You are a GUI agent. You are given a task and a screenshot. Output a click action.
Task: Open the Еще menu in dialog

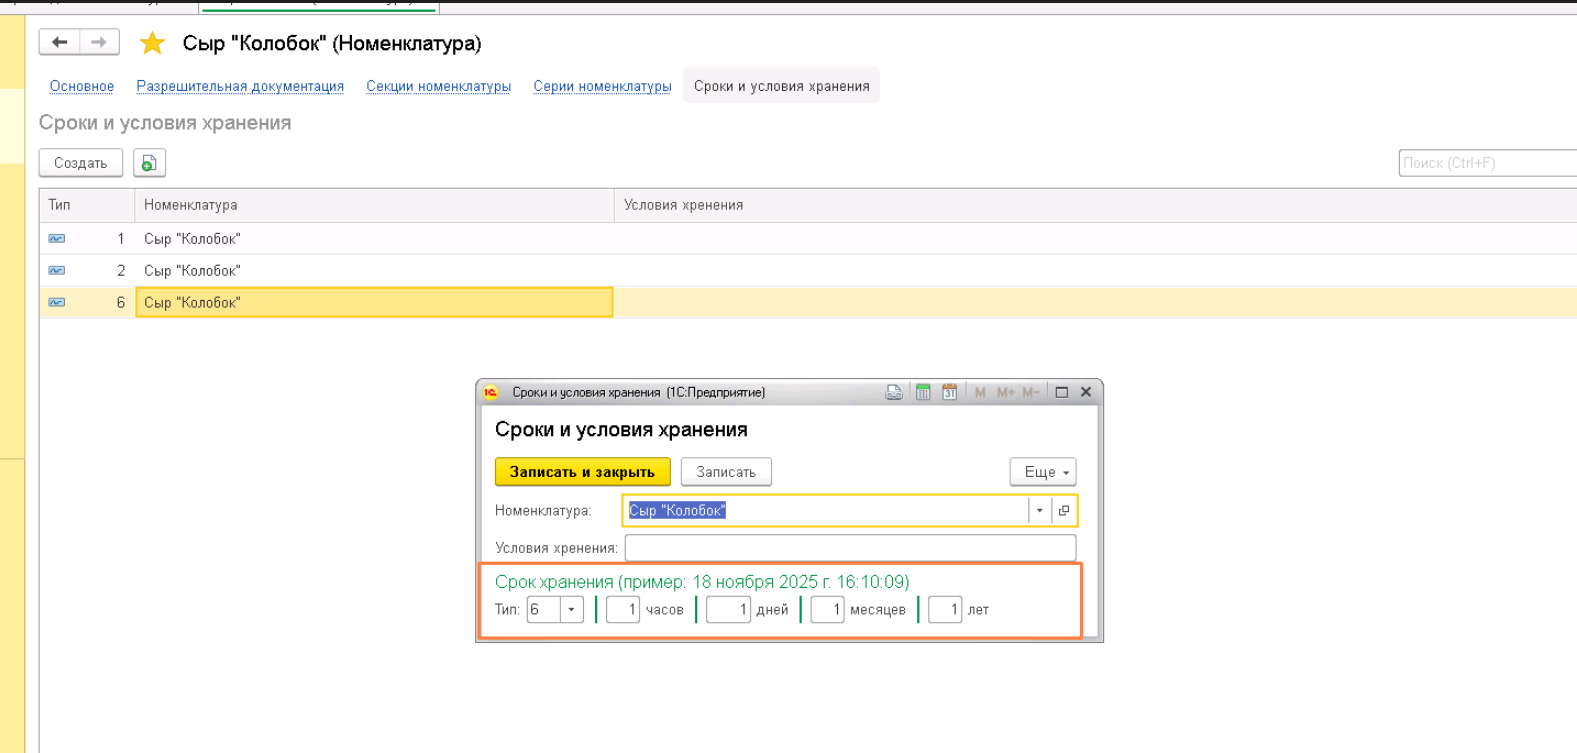(x=1043, y=472)
